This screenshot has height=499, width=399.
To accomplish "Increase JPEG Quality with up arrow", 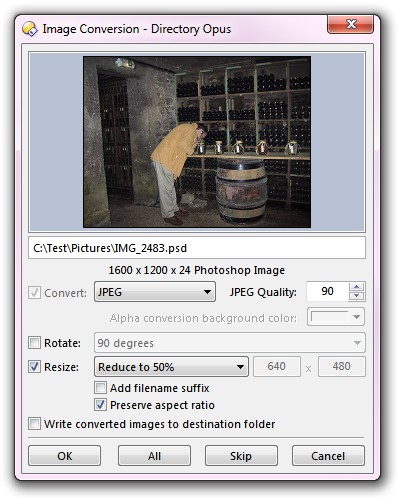I will pyautogui.click(x=357, y=287).
